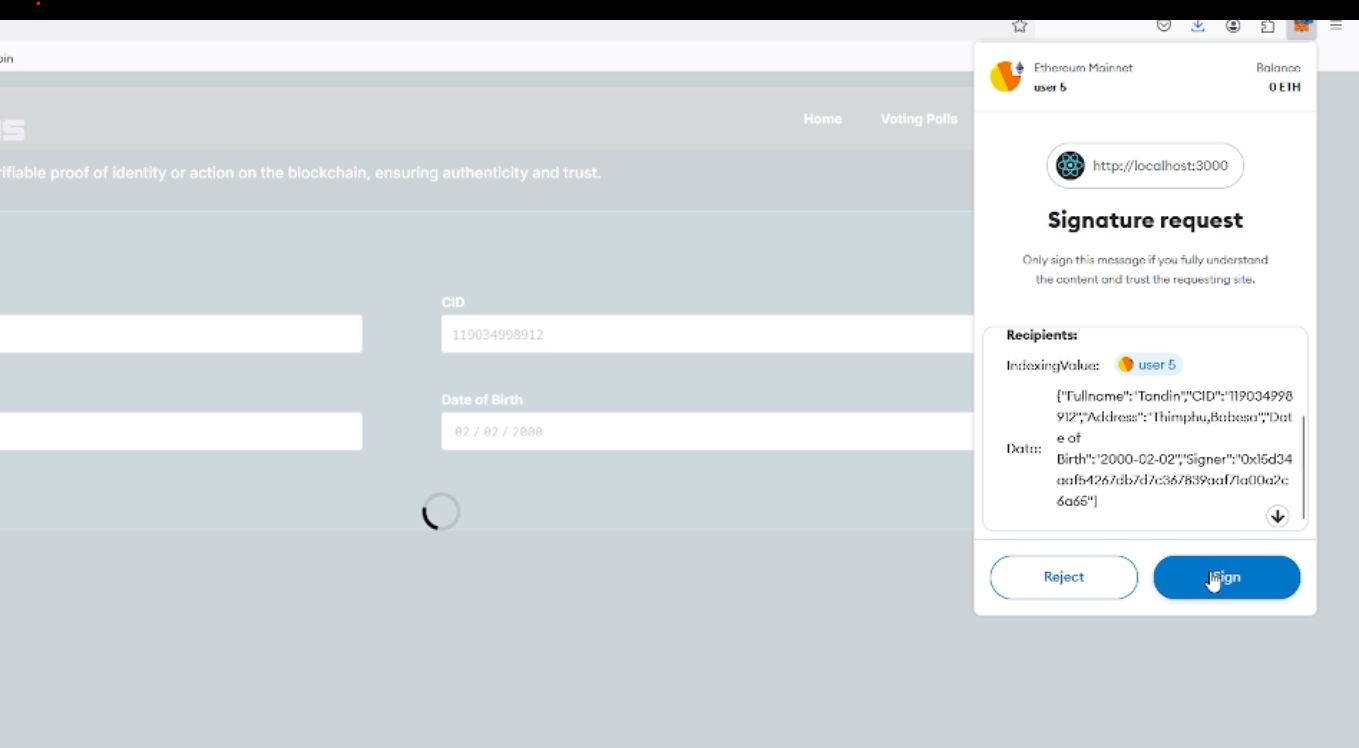Click the MetaMask fox toolbar icon
The image size is (1359, 748).
[1301, 26]
